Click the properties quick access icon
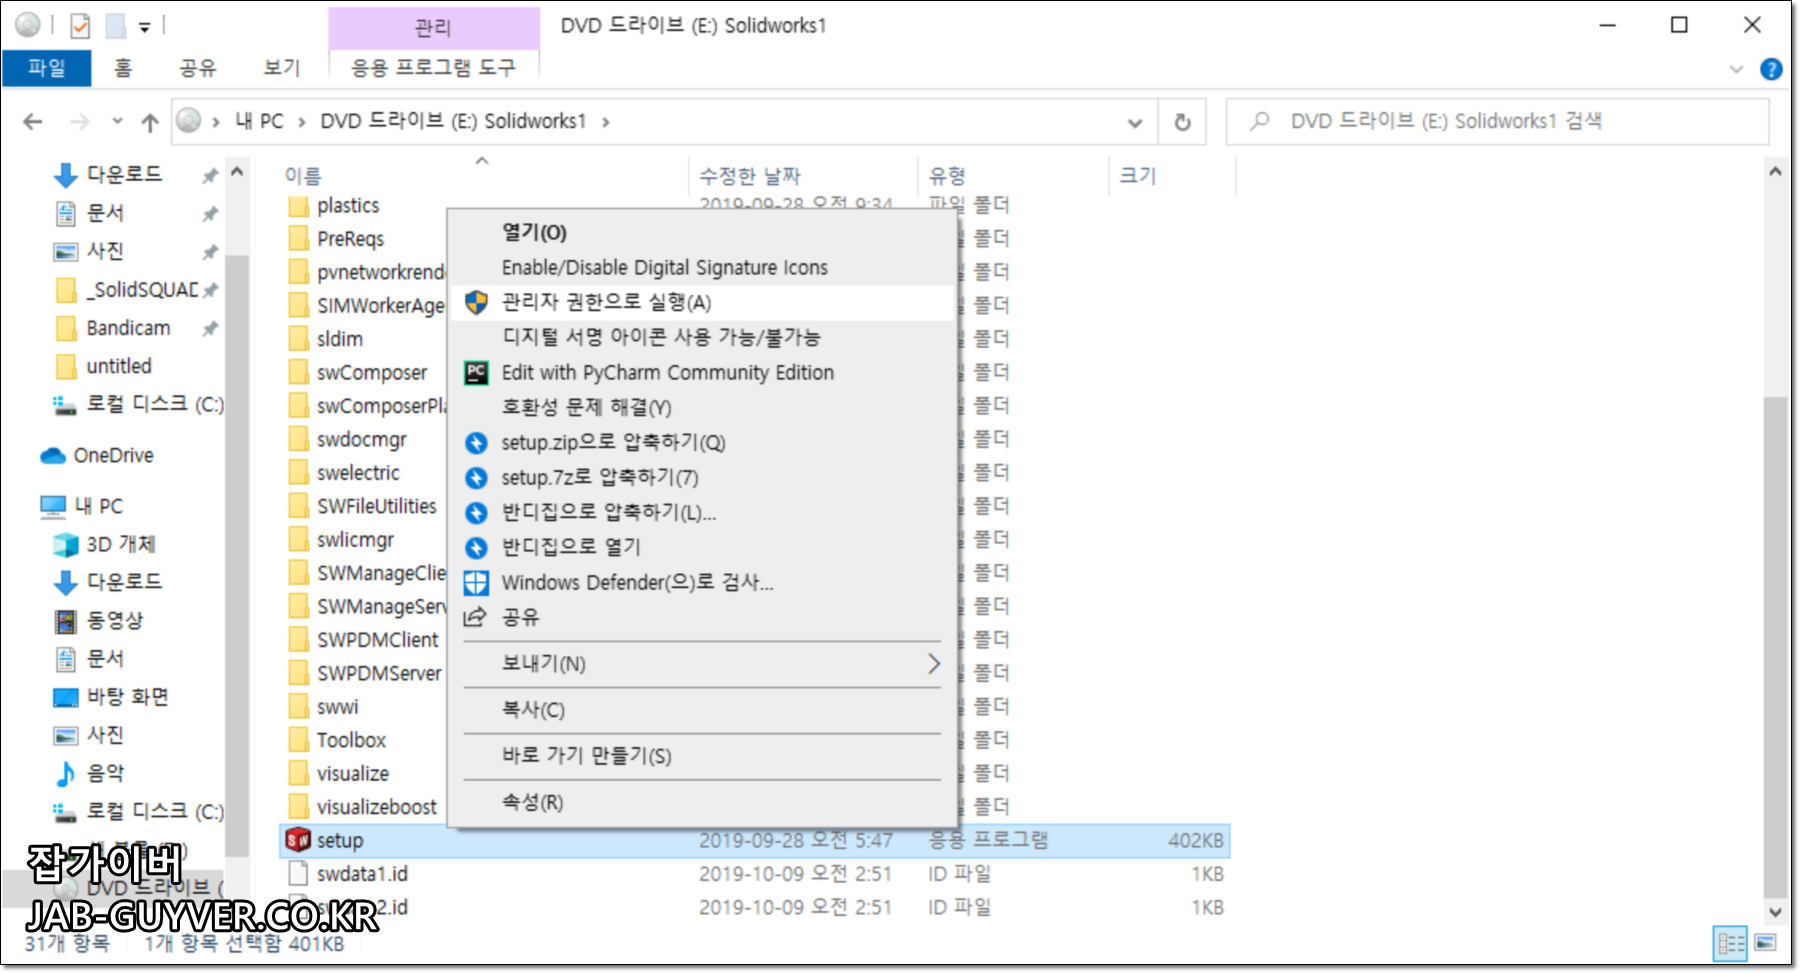This screenshot has height=973, width=1800. pos(80,25)
